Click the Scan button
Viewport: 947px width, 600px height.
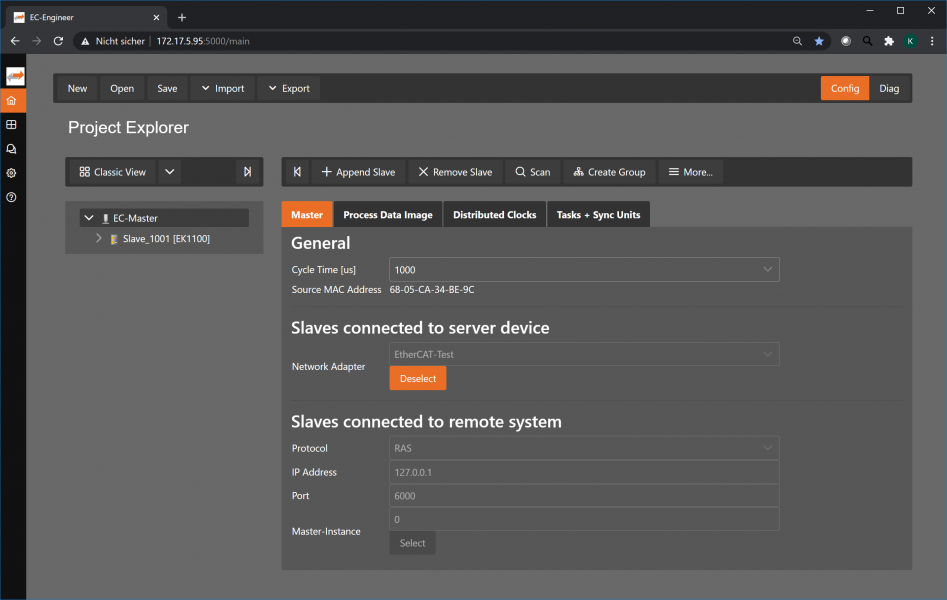[532, 172]
